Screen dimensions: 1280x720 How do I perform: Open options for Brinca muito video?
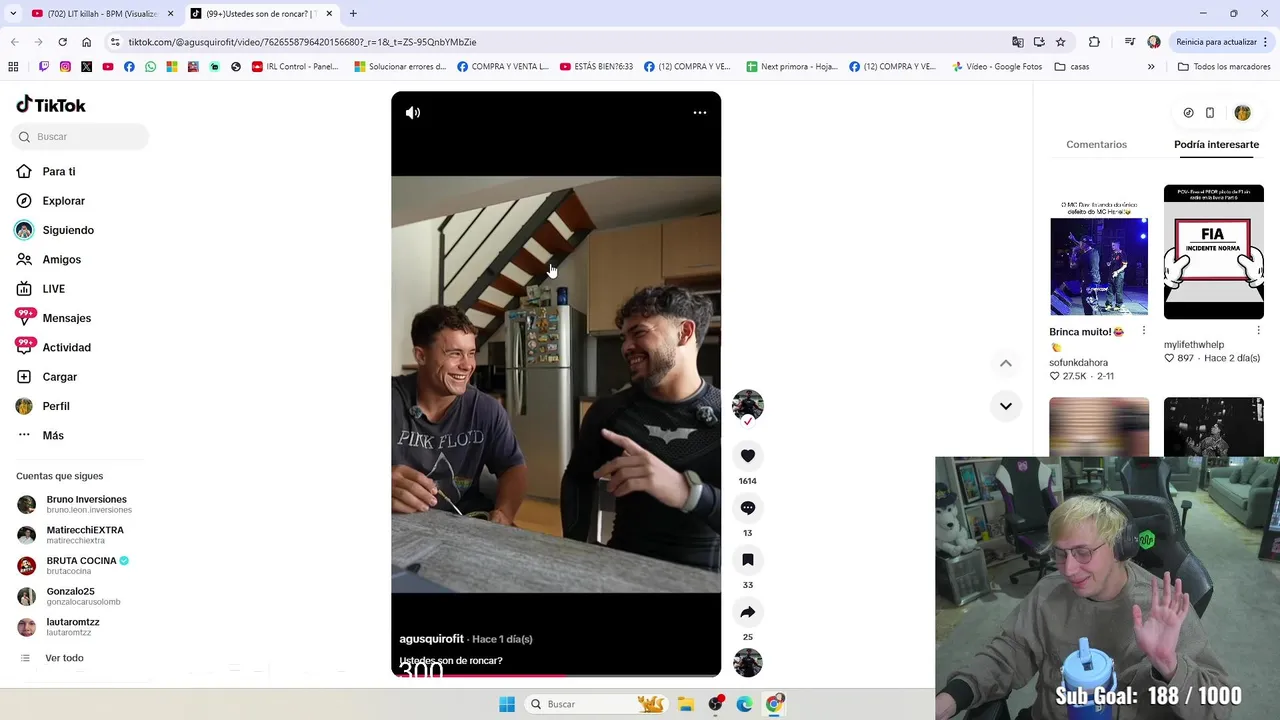click(x=1144, y=331)
